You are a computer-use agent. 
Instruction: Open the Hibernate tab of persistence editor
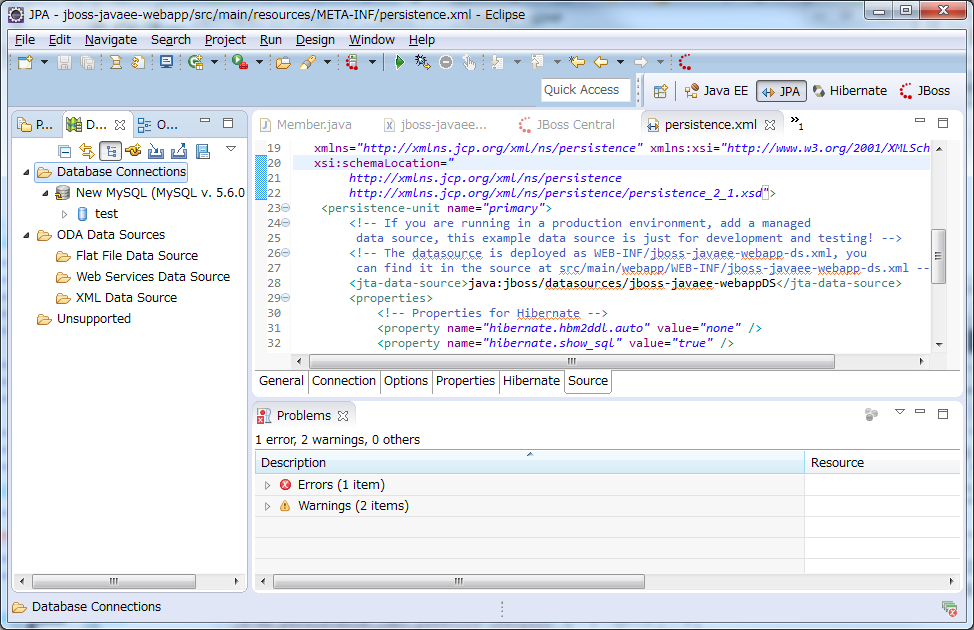tap(531, 381)
